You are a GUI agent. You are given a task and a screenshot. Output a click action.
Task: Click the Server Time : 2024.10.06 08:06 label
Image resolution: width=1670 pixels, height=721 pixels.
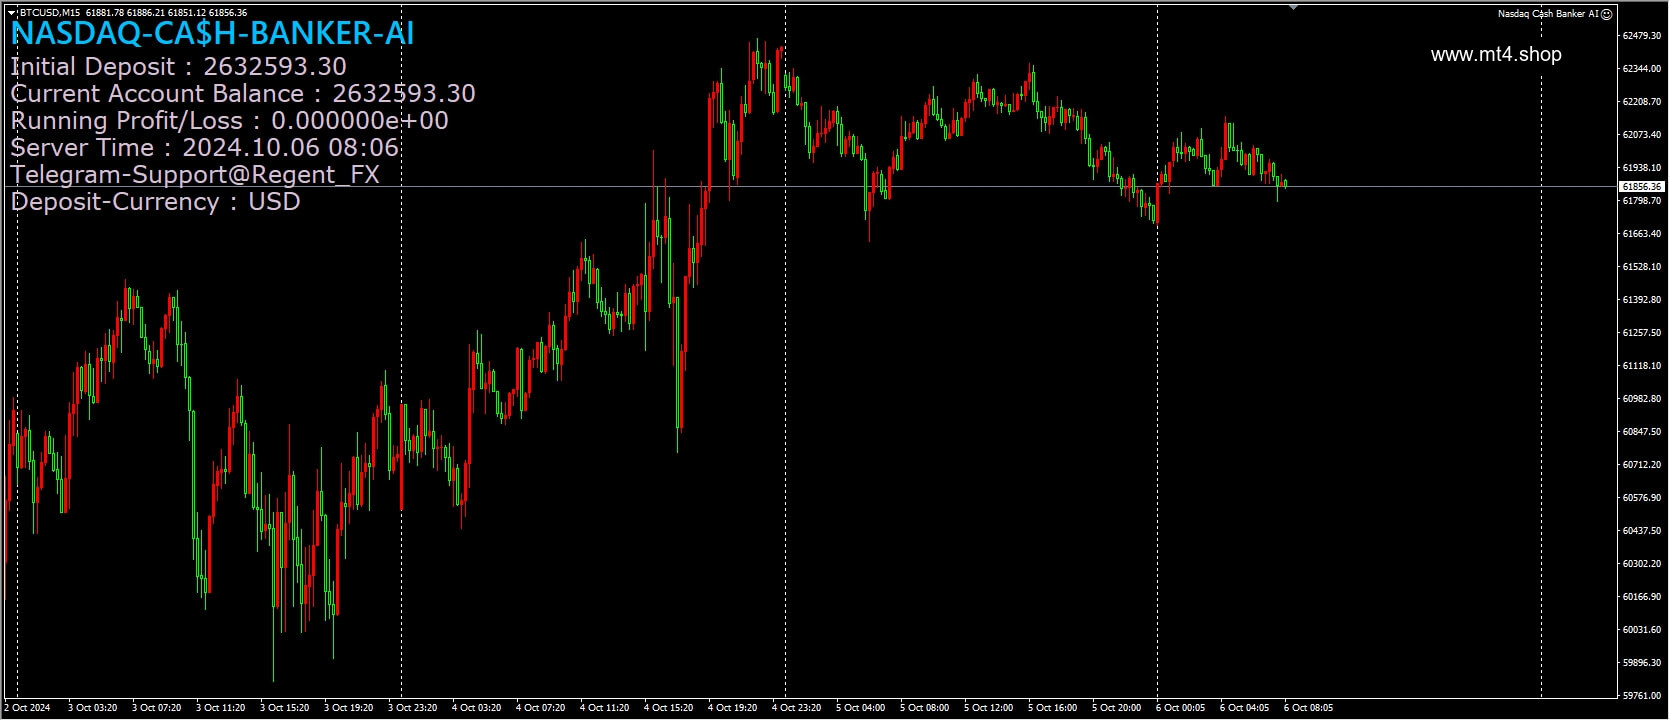click(204, 148)
